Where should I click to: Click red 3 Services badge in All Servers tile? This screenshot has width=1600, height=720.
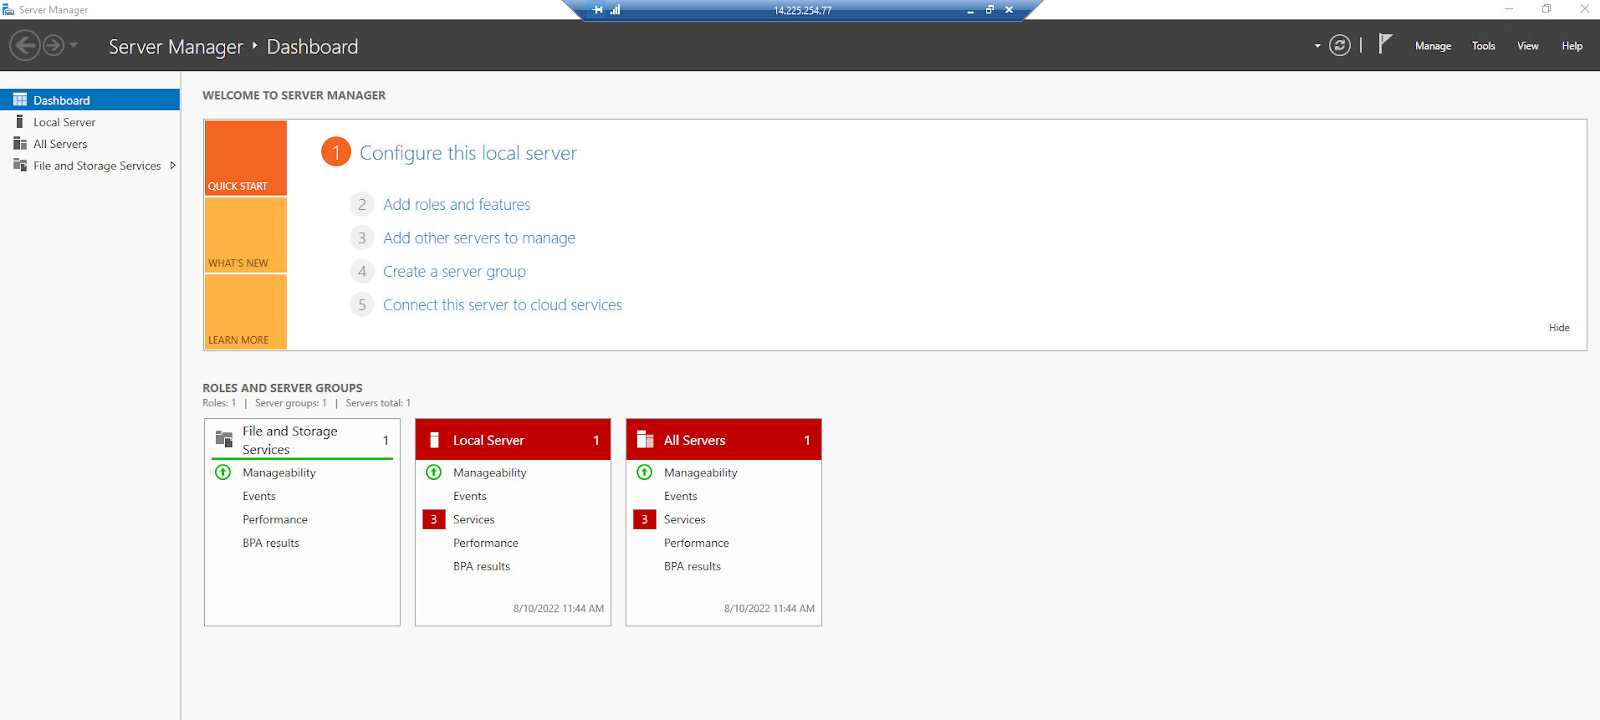pyautogui.click(x=645, y=519)
